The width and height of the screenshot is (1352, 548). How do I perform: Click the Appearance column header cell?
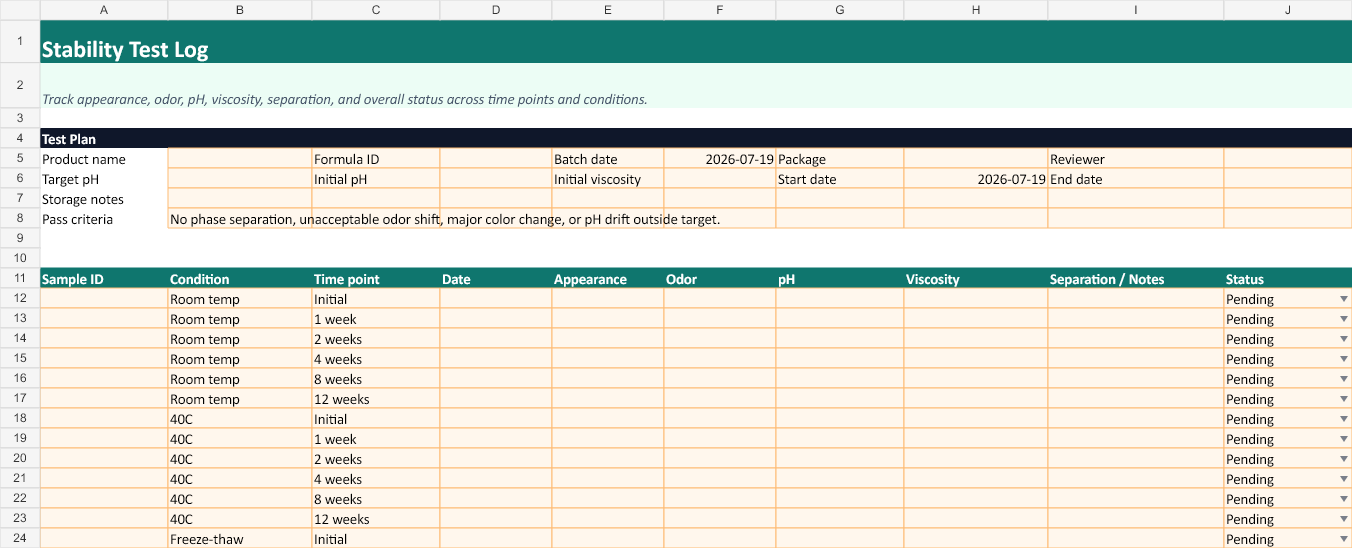coord(608,279)
